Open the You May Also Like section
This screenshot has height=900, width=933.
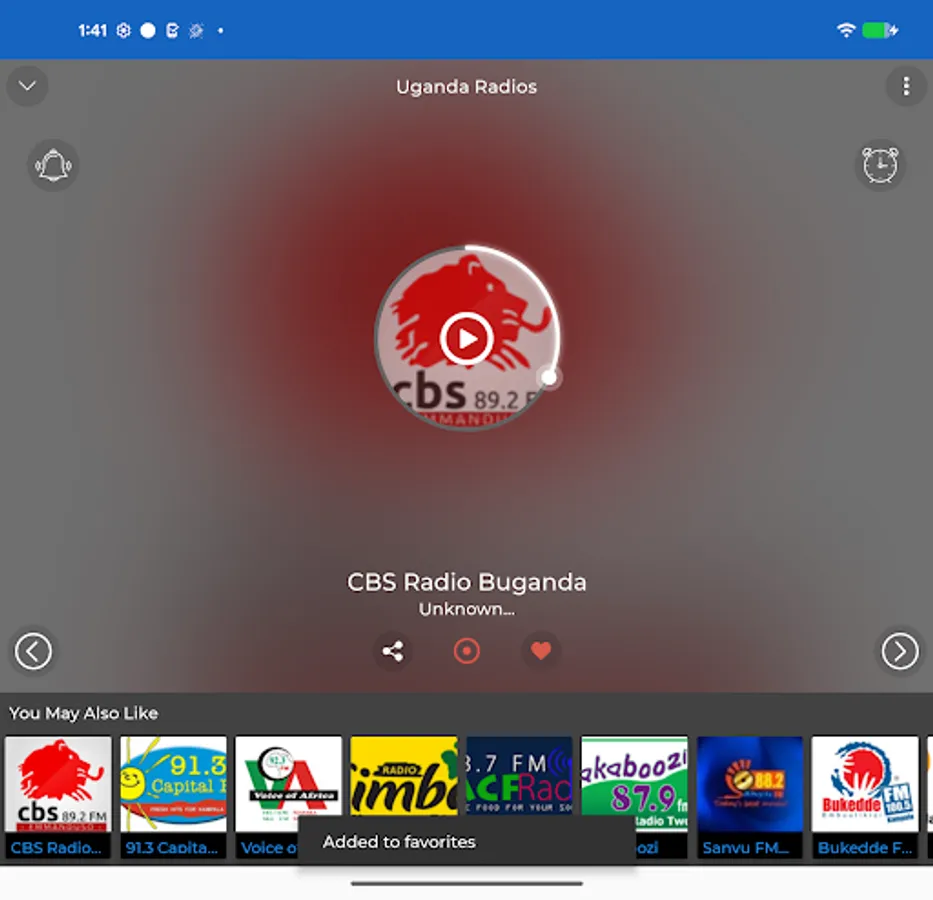tap(83, 713)
